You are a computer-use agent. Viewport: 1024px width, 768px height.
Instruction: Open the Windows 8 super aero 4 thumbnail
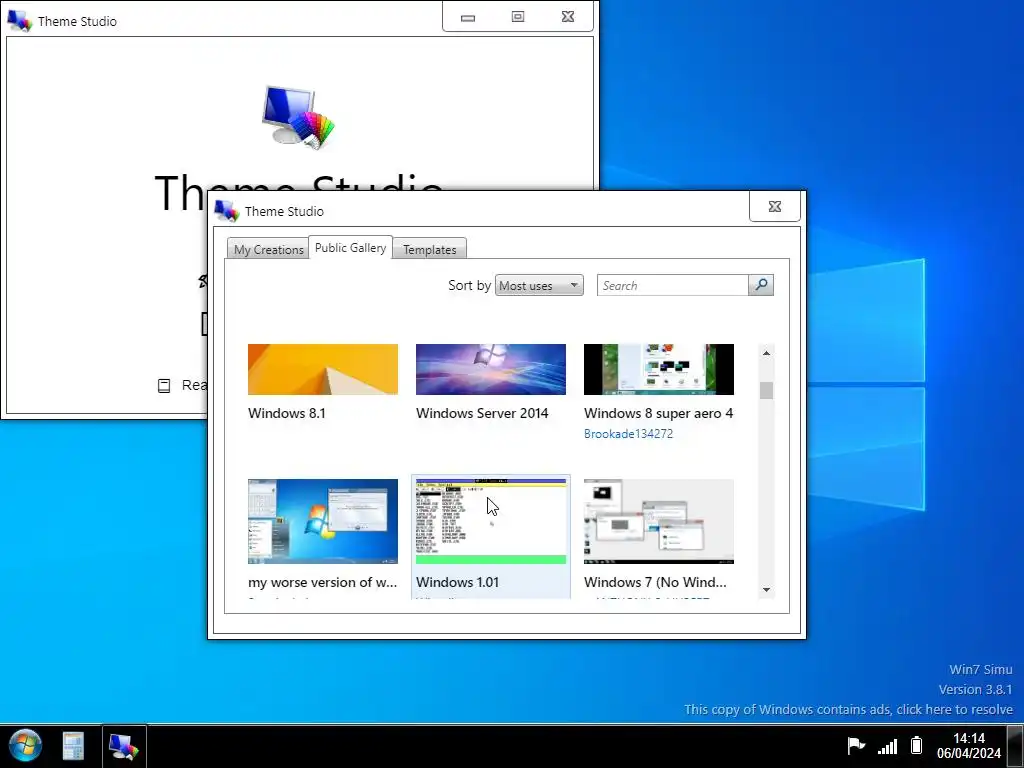pos(659,370)
